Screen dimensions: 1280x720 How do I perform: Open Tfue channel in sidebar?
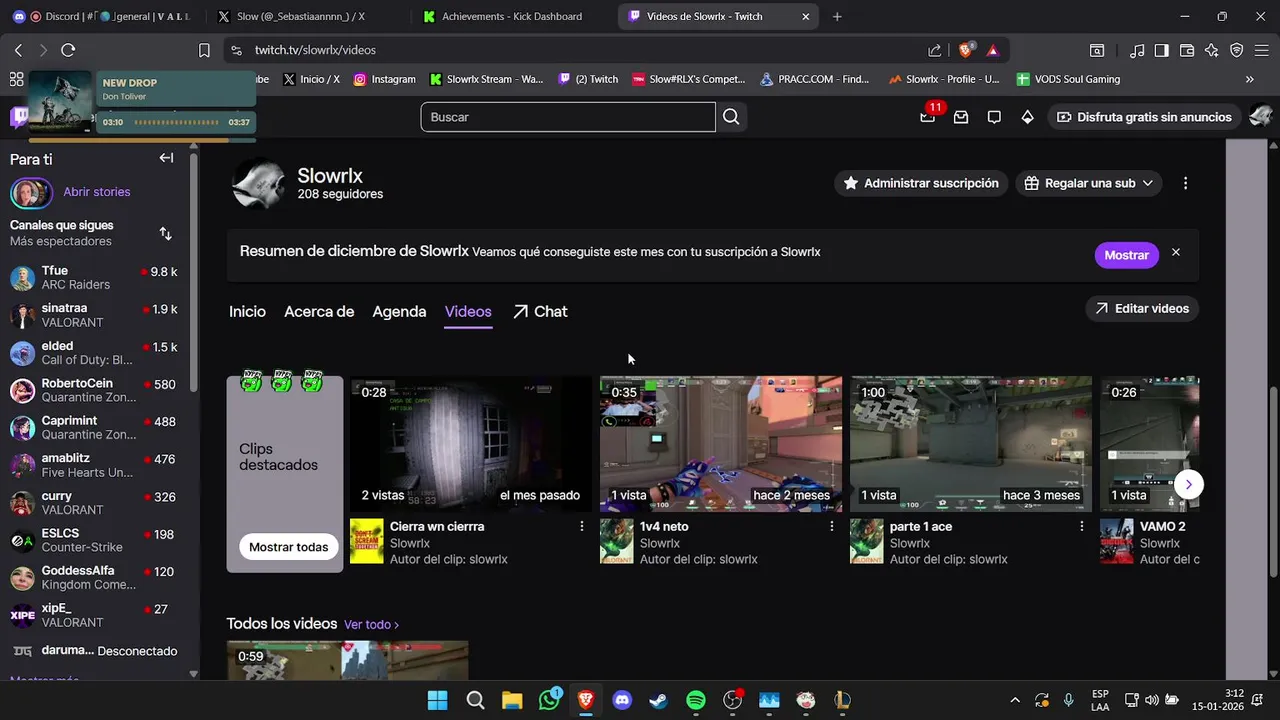[x=94, y=277]
